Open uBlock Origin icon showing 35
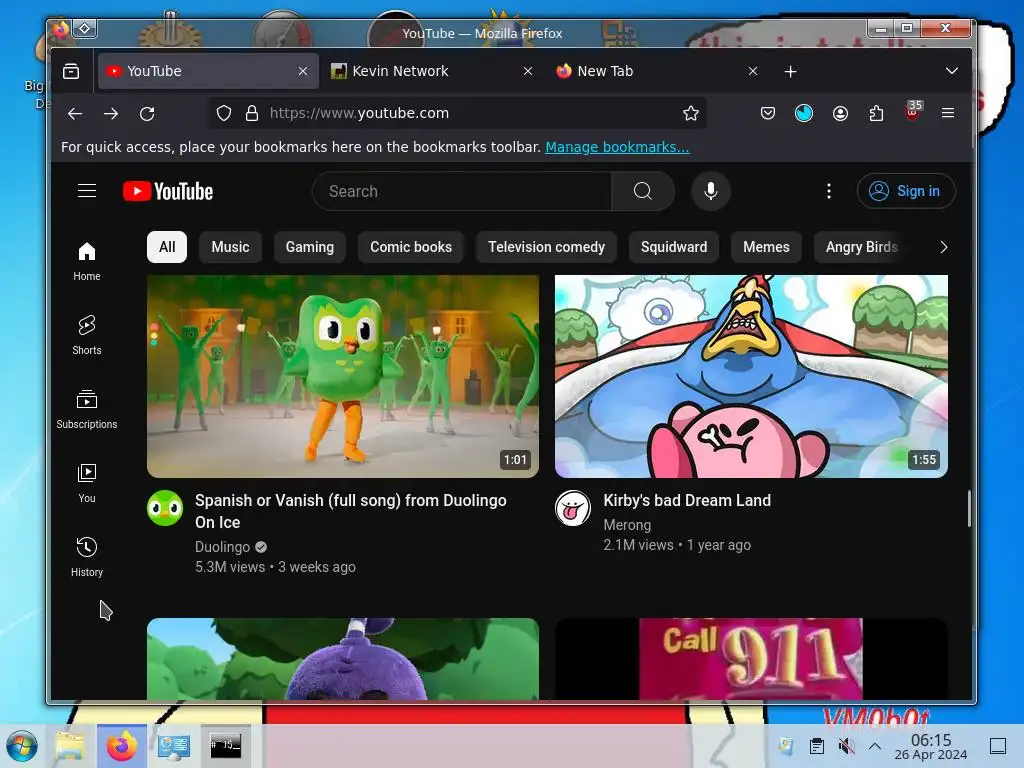Image resolution: width=1024 pixels, height=768 pixels. (913, 111)
